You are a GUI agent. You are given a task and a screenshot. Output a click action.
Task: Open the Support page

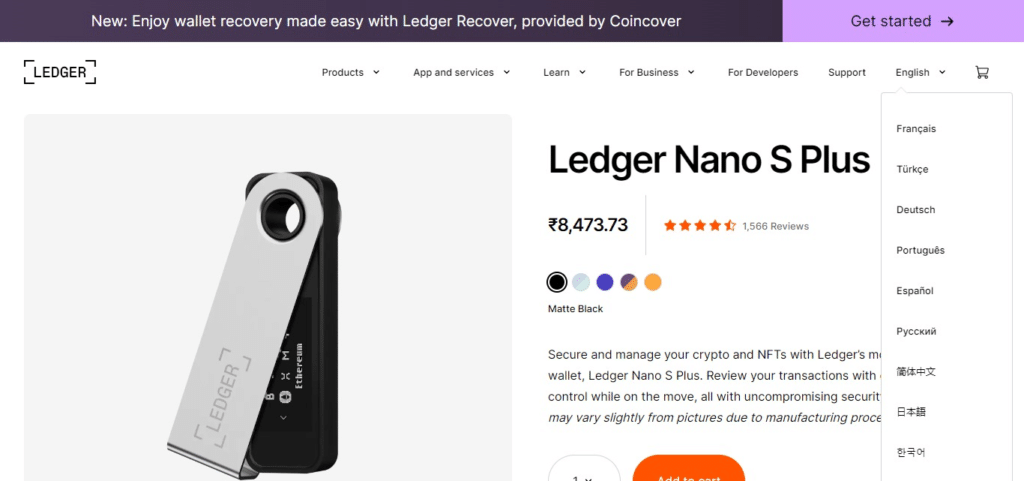click(847, 72)
